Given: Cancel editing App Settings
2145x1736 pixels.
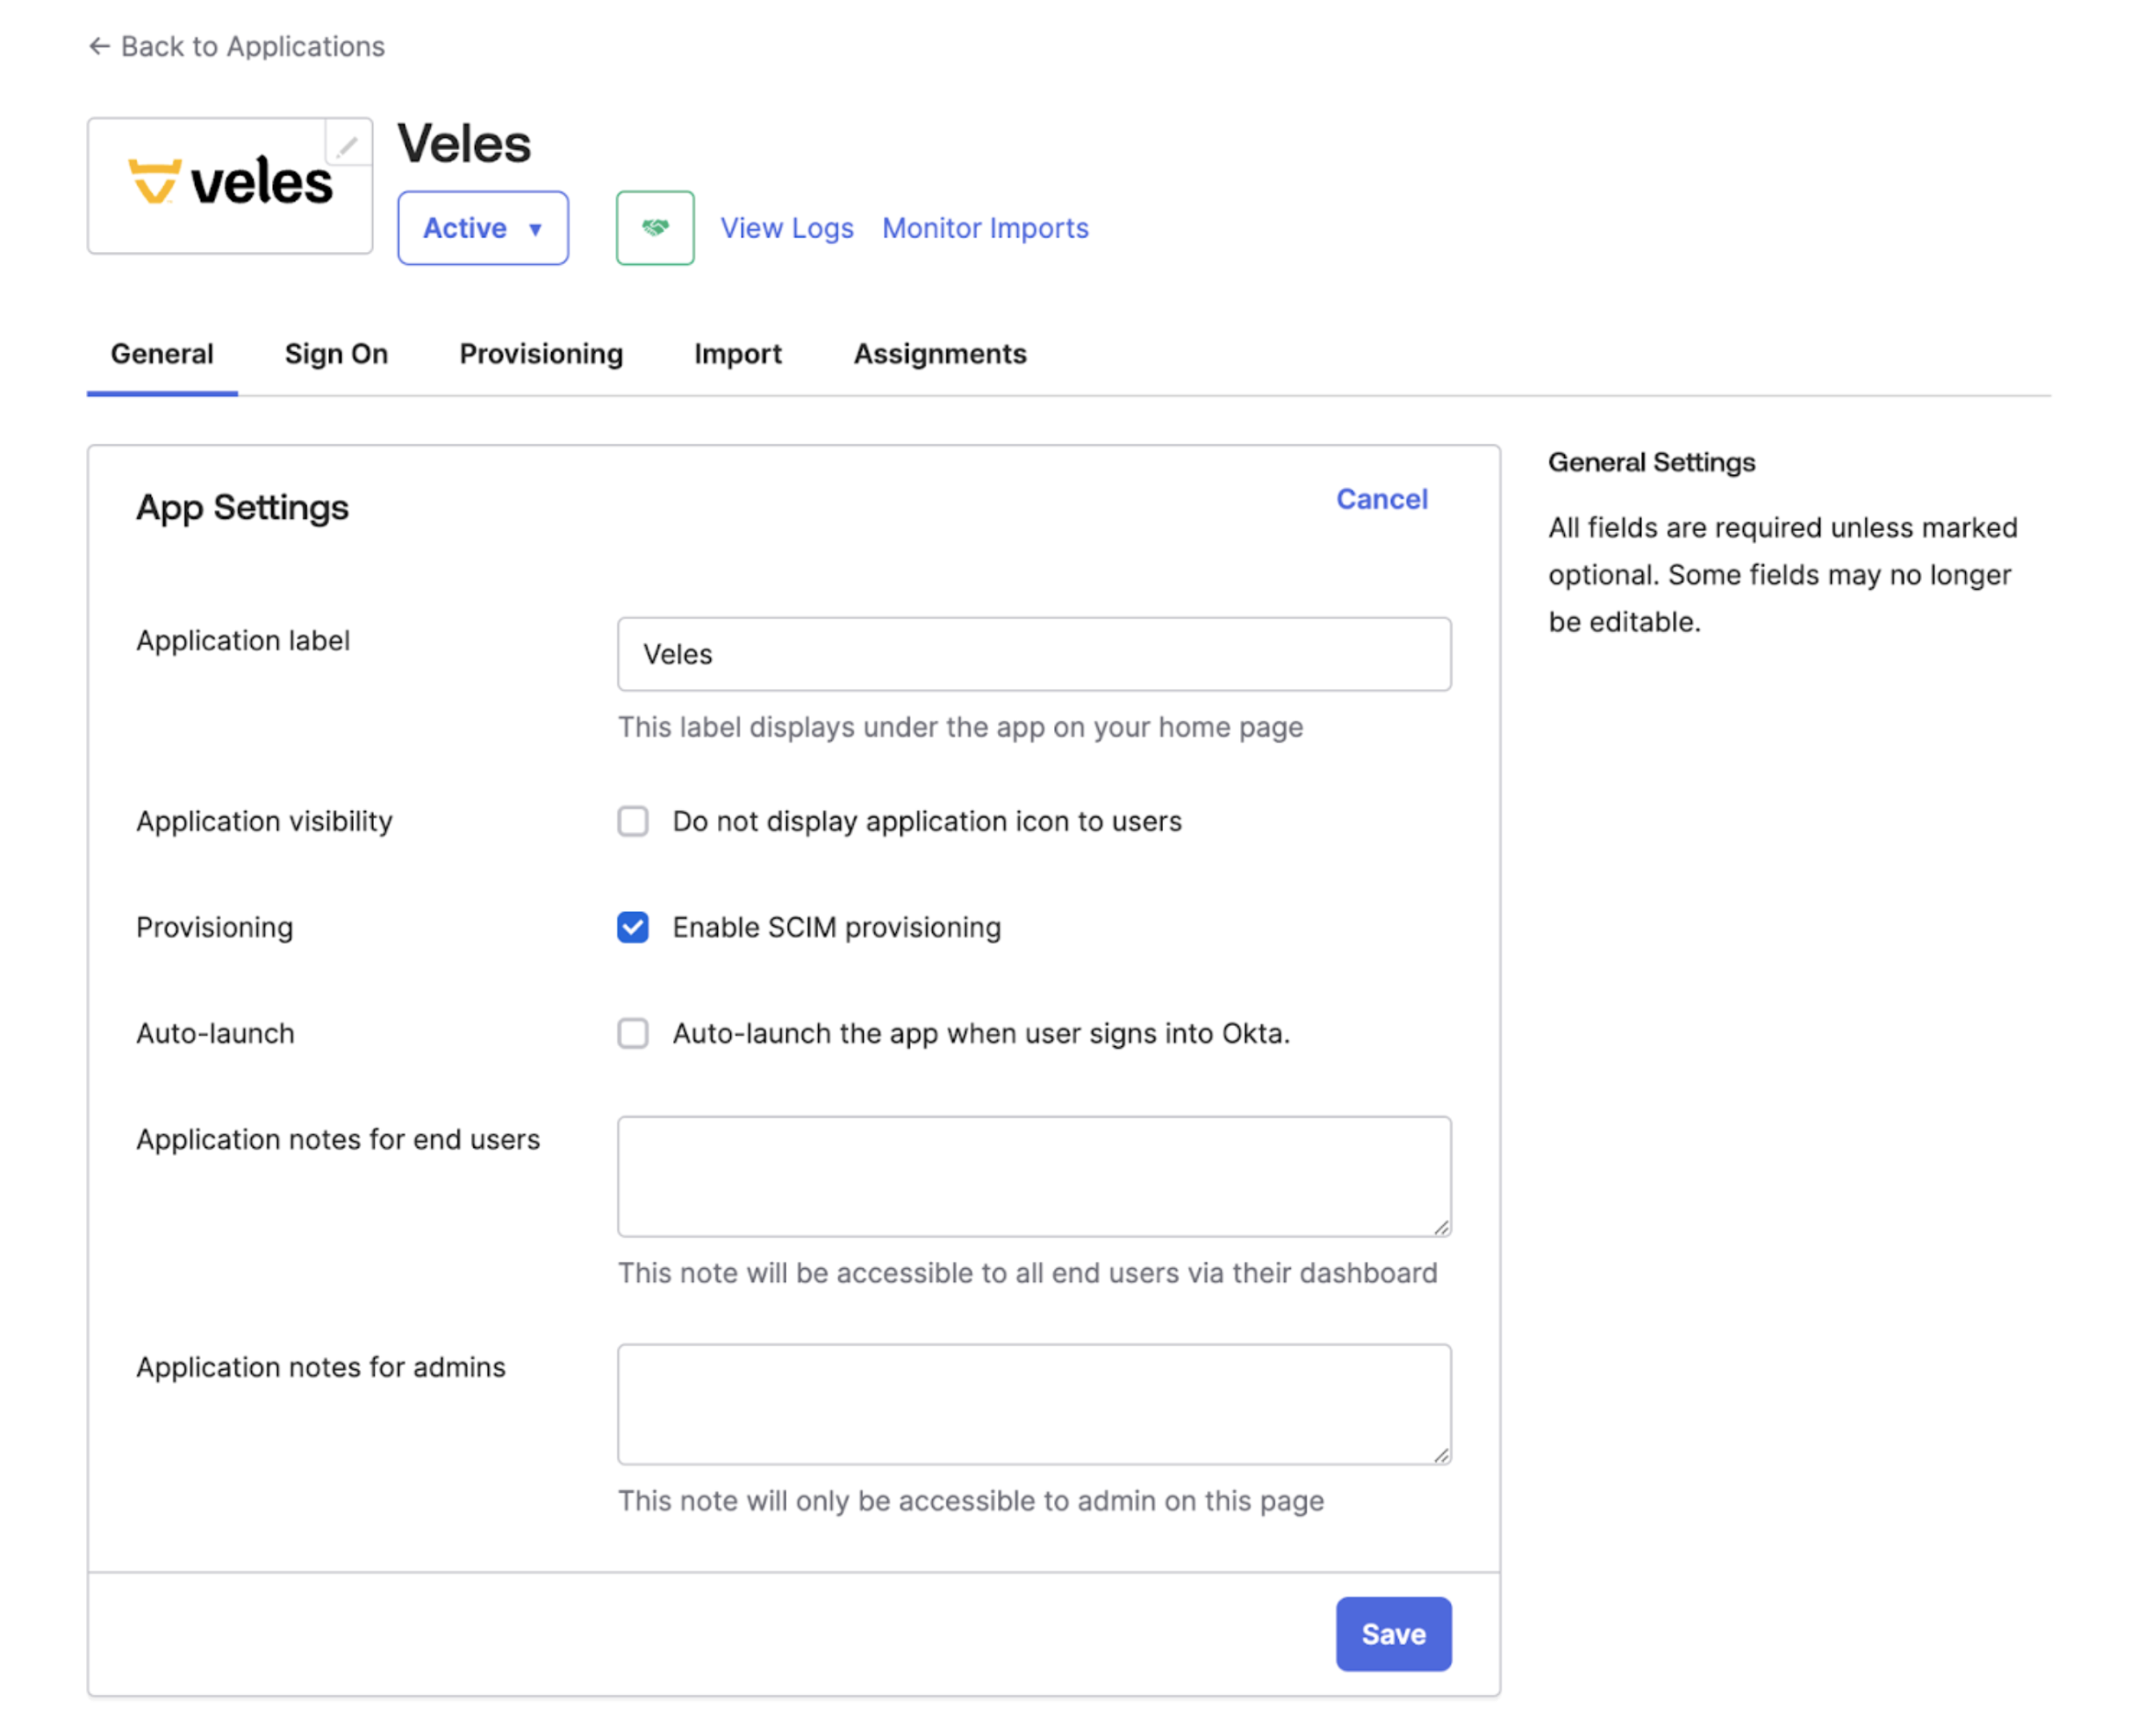Looking at the screenshot, I should tap(1382, 499).
